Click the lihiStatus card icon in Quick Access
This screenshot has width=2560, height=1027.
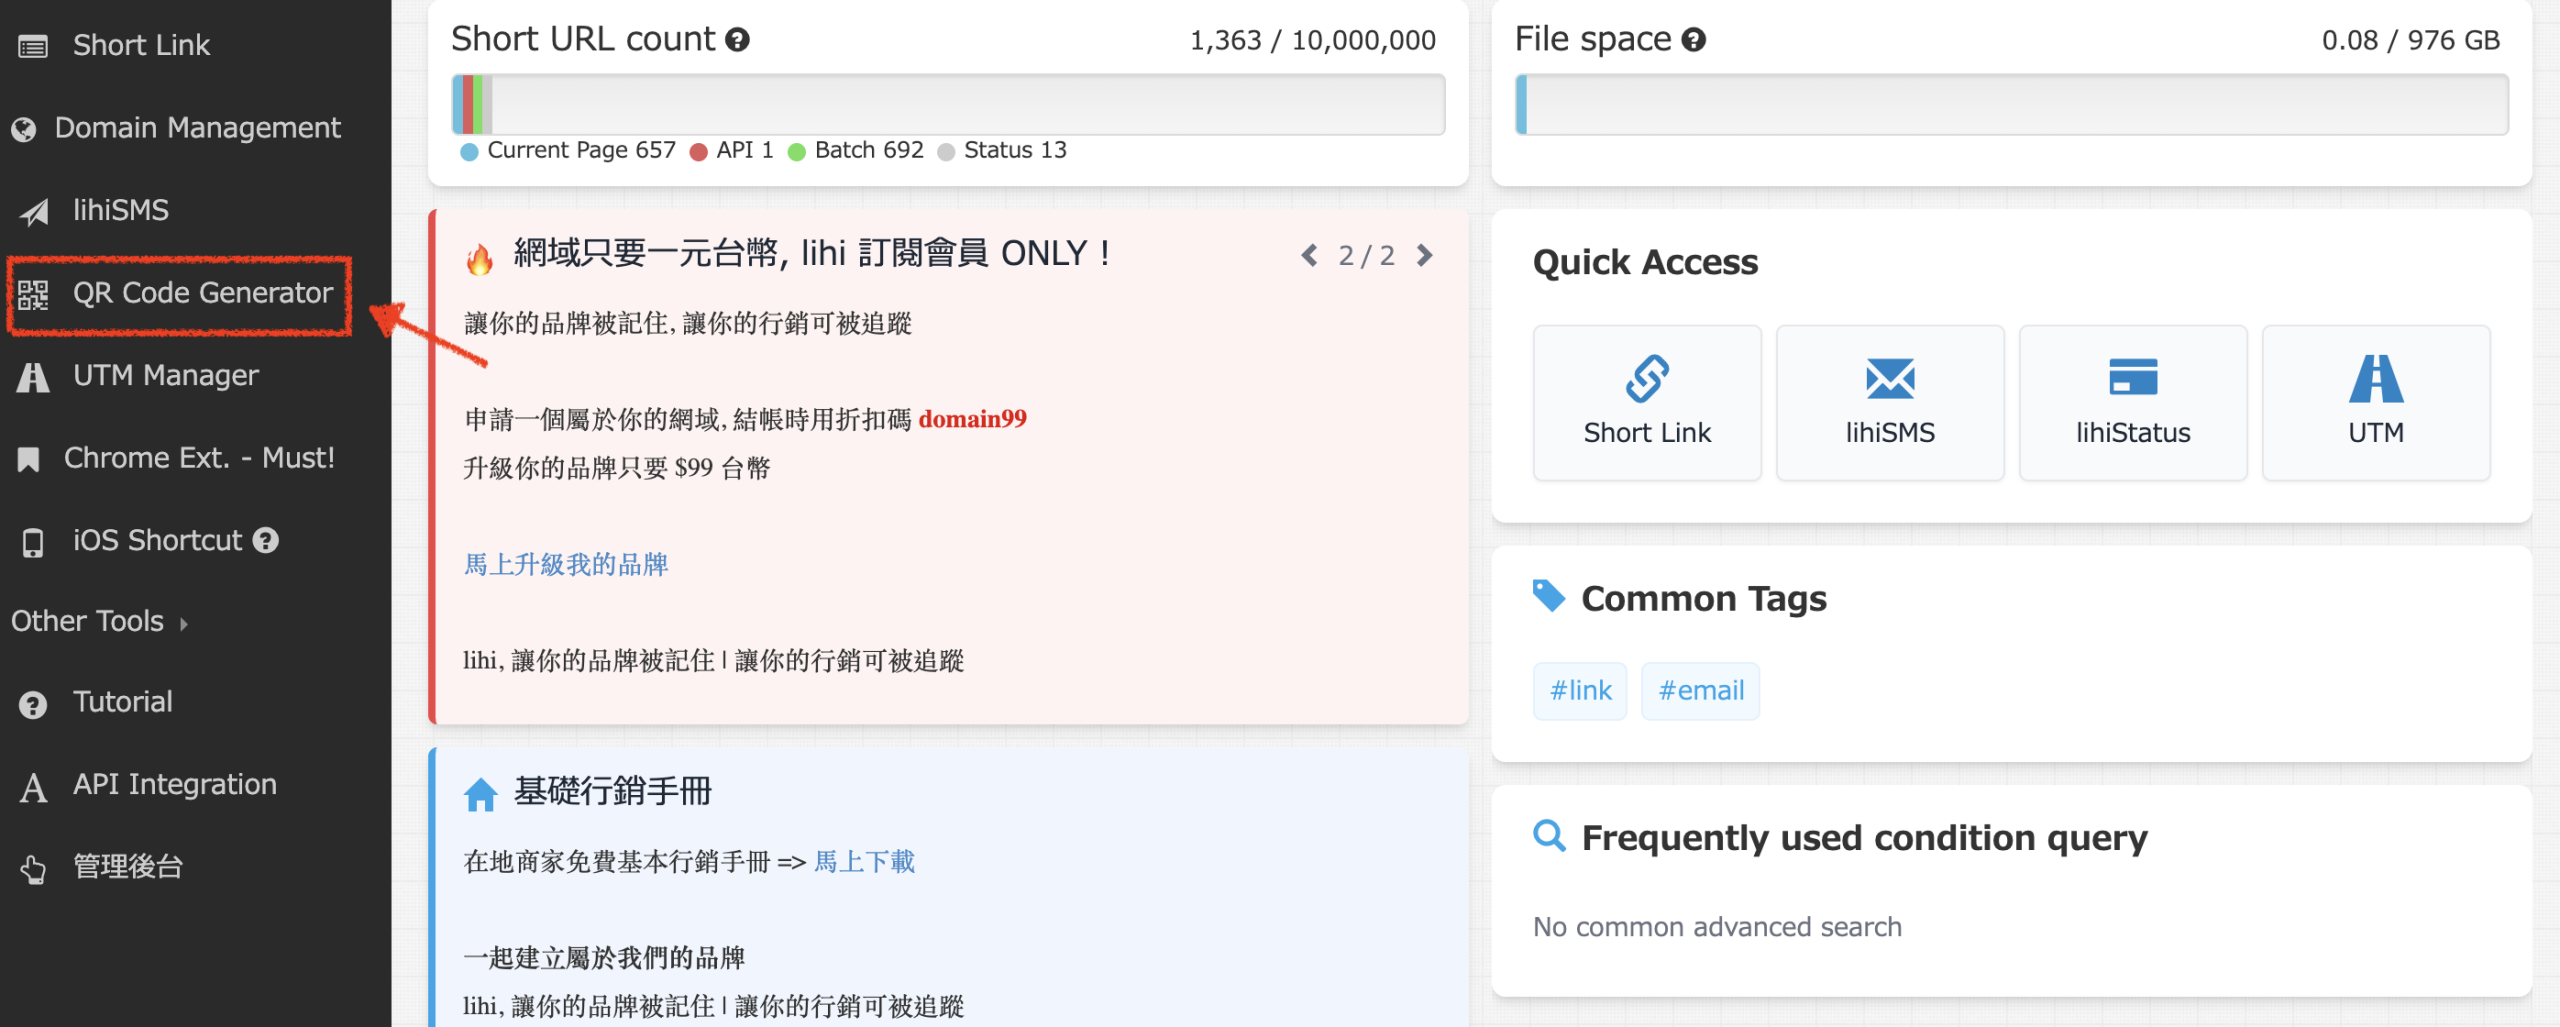point(2132,377)
